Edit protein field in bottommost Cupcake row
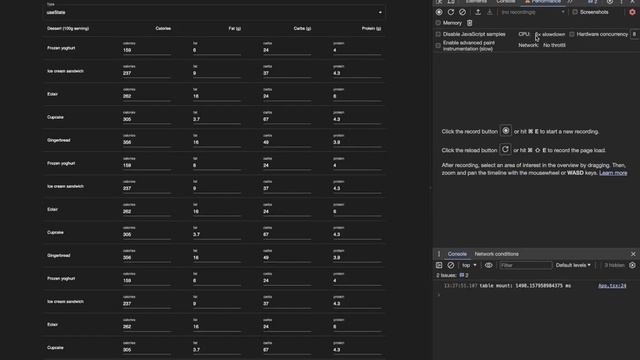 pyautogui.click(x=358, y=350)
